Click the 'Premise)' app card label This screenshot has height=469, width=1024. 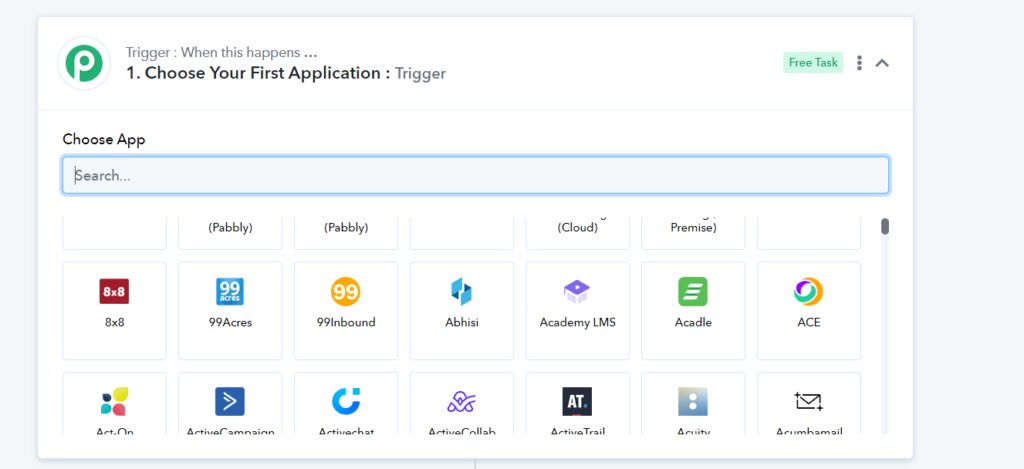click(x=693, y=228)
